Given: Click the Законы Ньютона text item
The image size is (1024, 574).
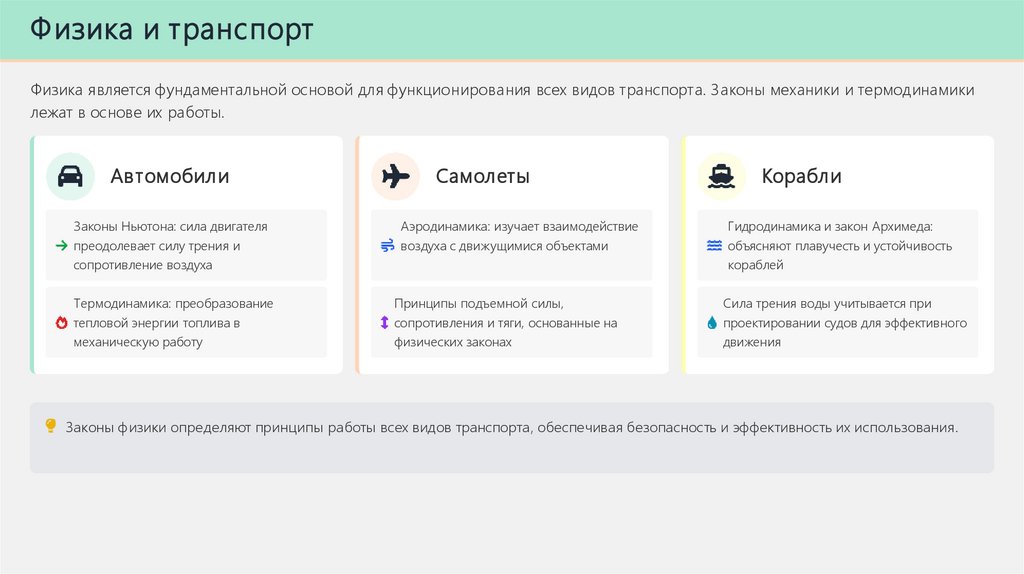Looking at the screenshot, I should pyautogui.click(x=170, y=246).
